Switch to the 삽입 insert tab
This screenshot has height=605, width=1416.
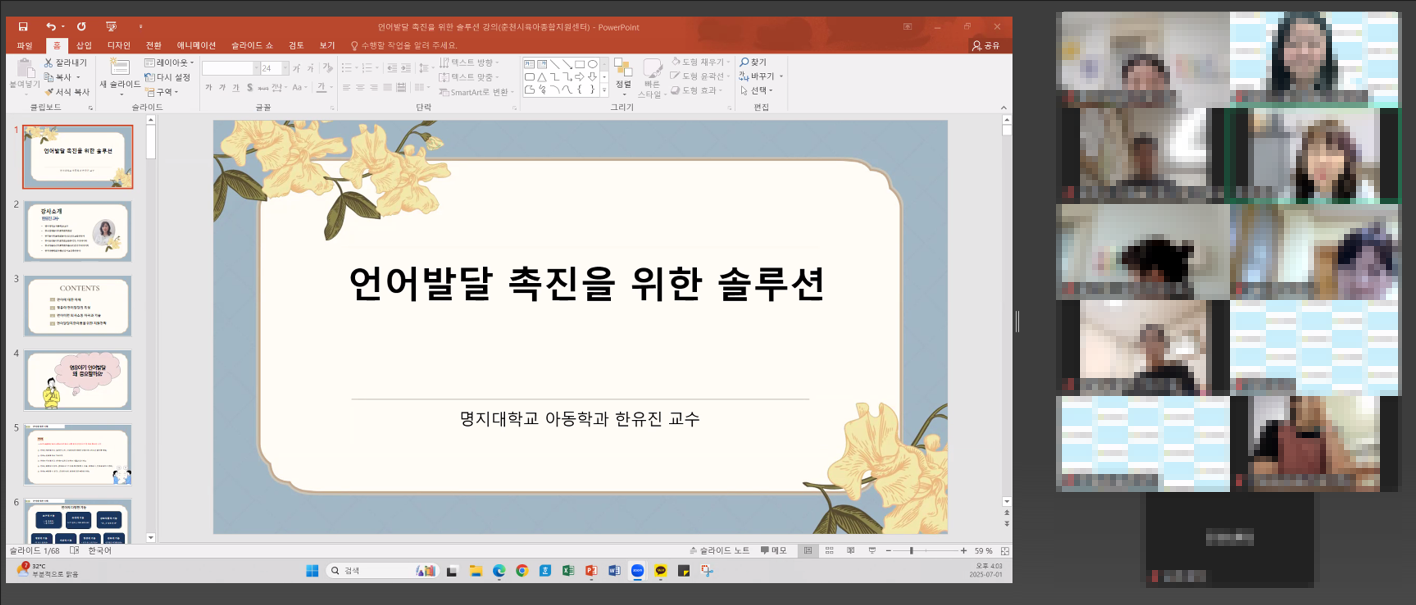[84, 45]
